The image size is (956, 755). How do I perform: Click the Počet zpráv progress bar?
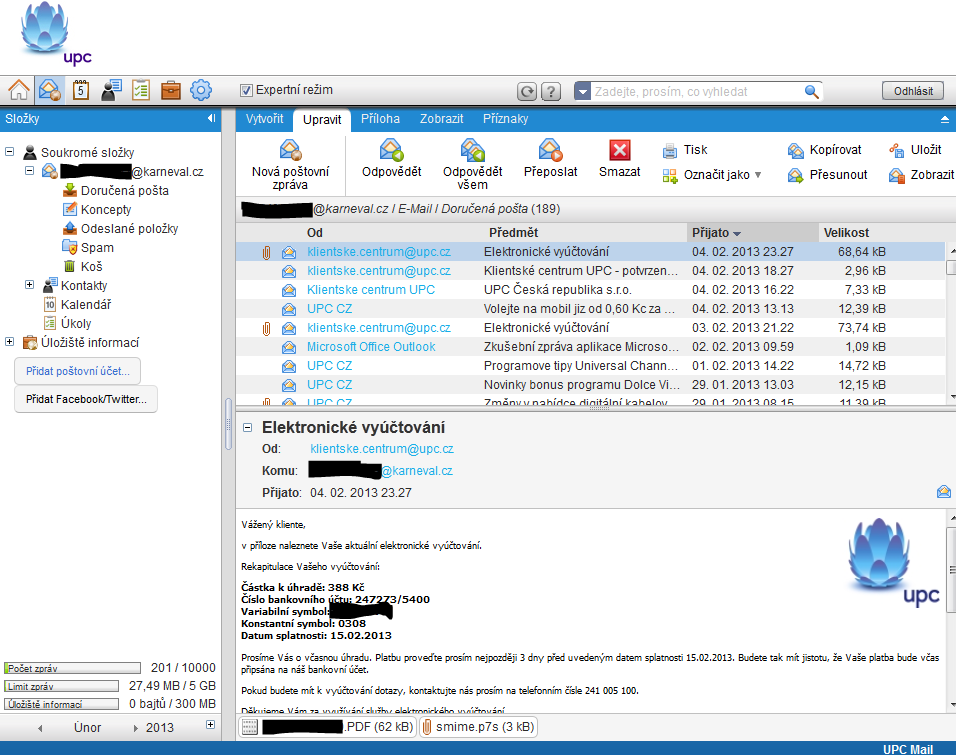[72, 668]
